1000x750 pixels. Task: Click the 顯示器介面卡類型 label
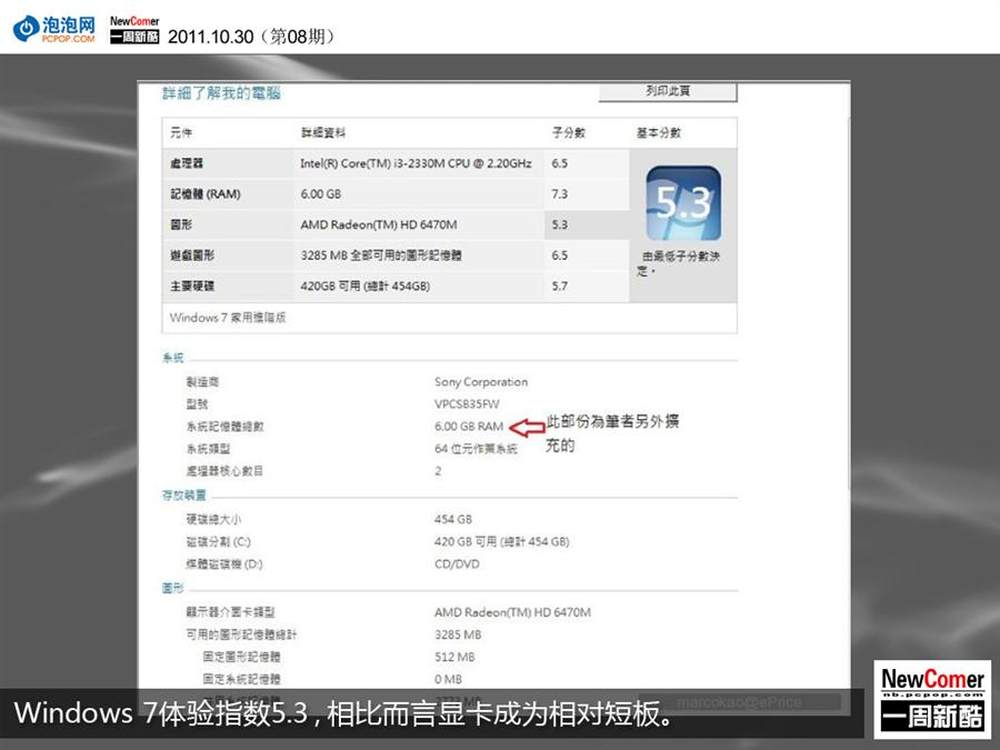click(230, 612)
